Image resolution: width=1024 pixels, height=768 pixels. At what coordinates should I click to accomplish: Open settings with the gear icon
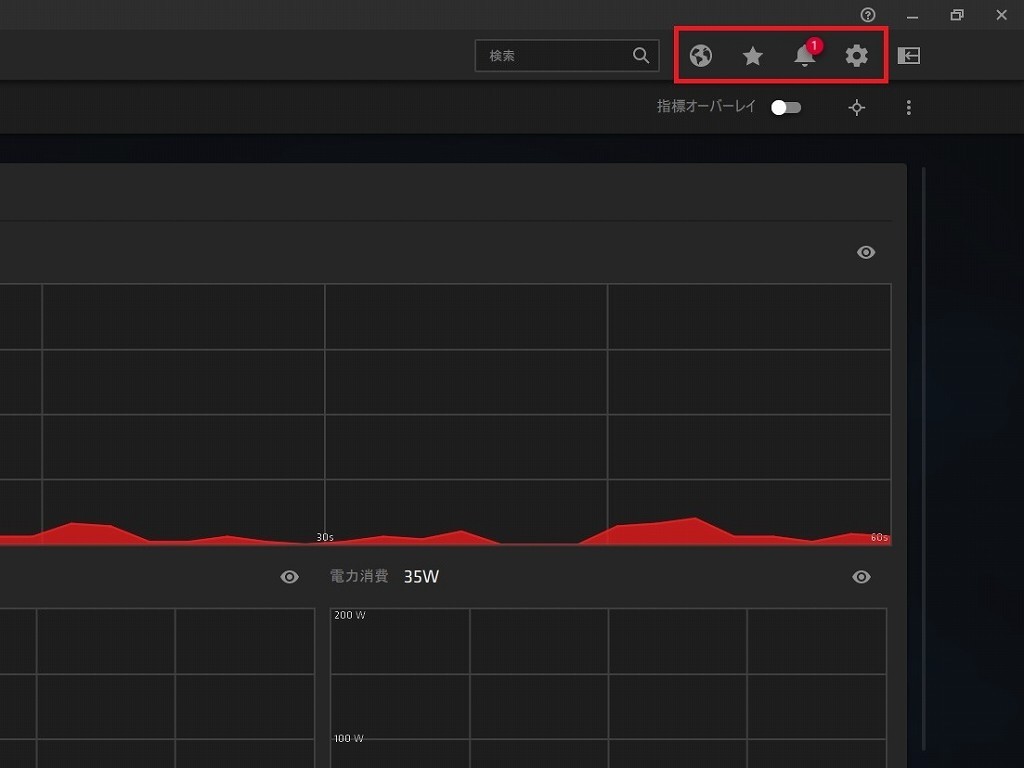click(x=857, y=56)
